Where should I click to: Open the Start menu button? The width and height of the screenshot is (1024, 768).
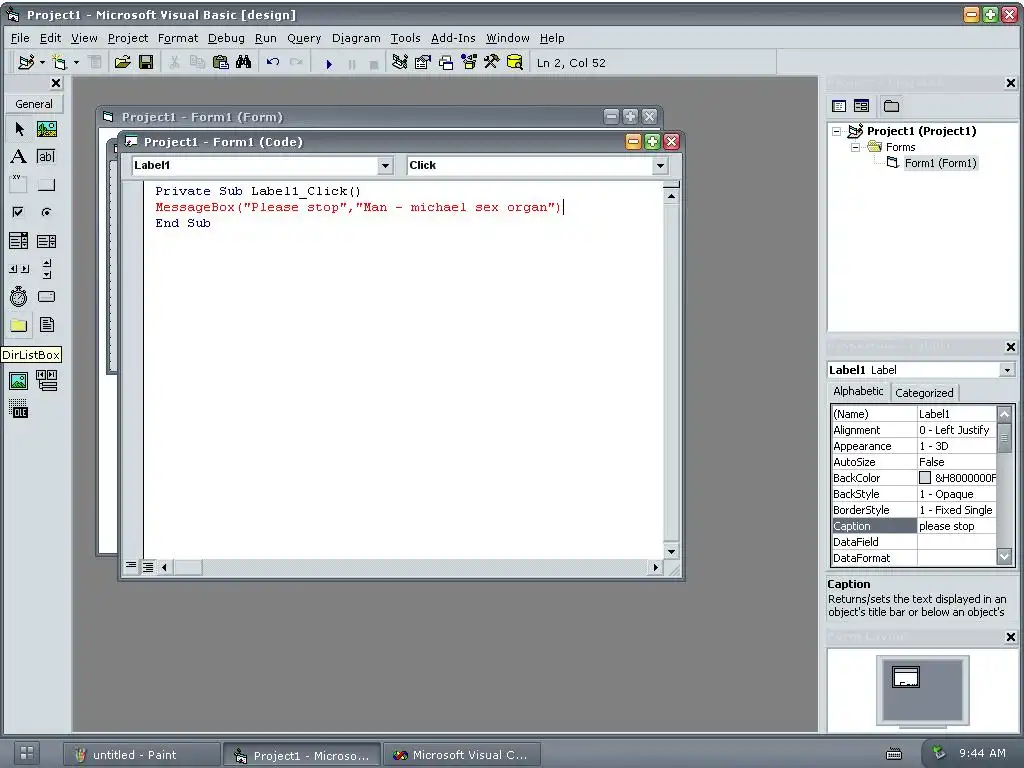[27, 753]
